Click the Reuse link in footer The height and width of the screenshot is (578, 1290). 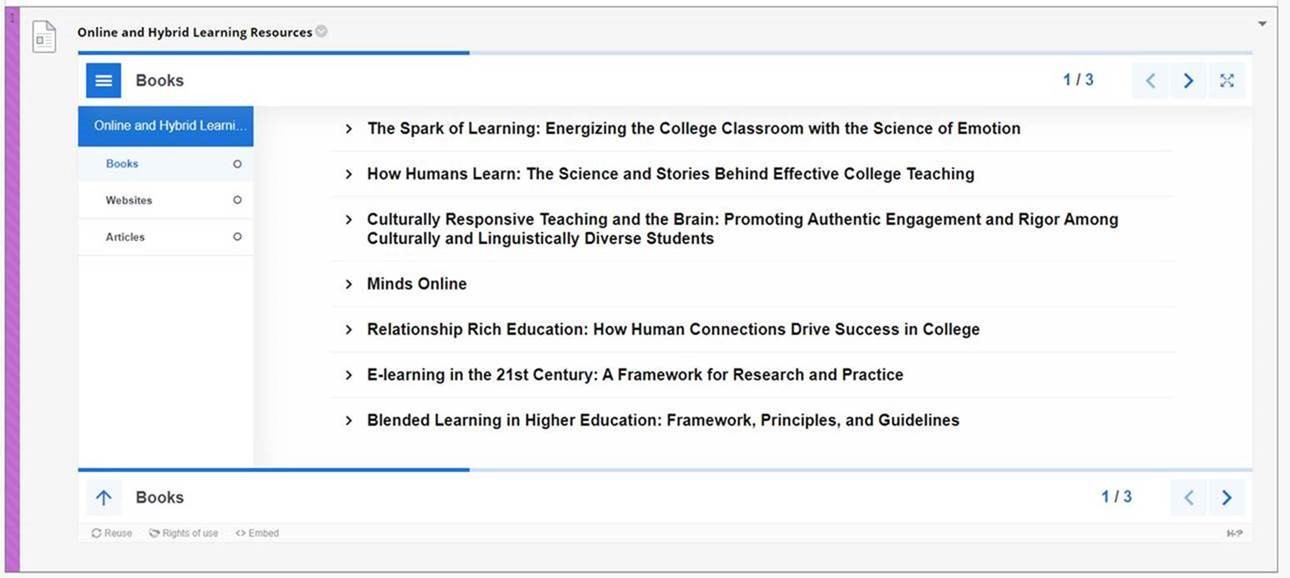(x=111, y=533)
